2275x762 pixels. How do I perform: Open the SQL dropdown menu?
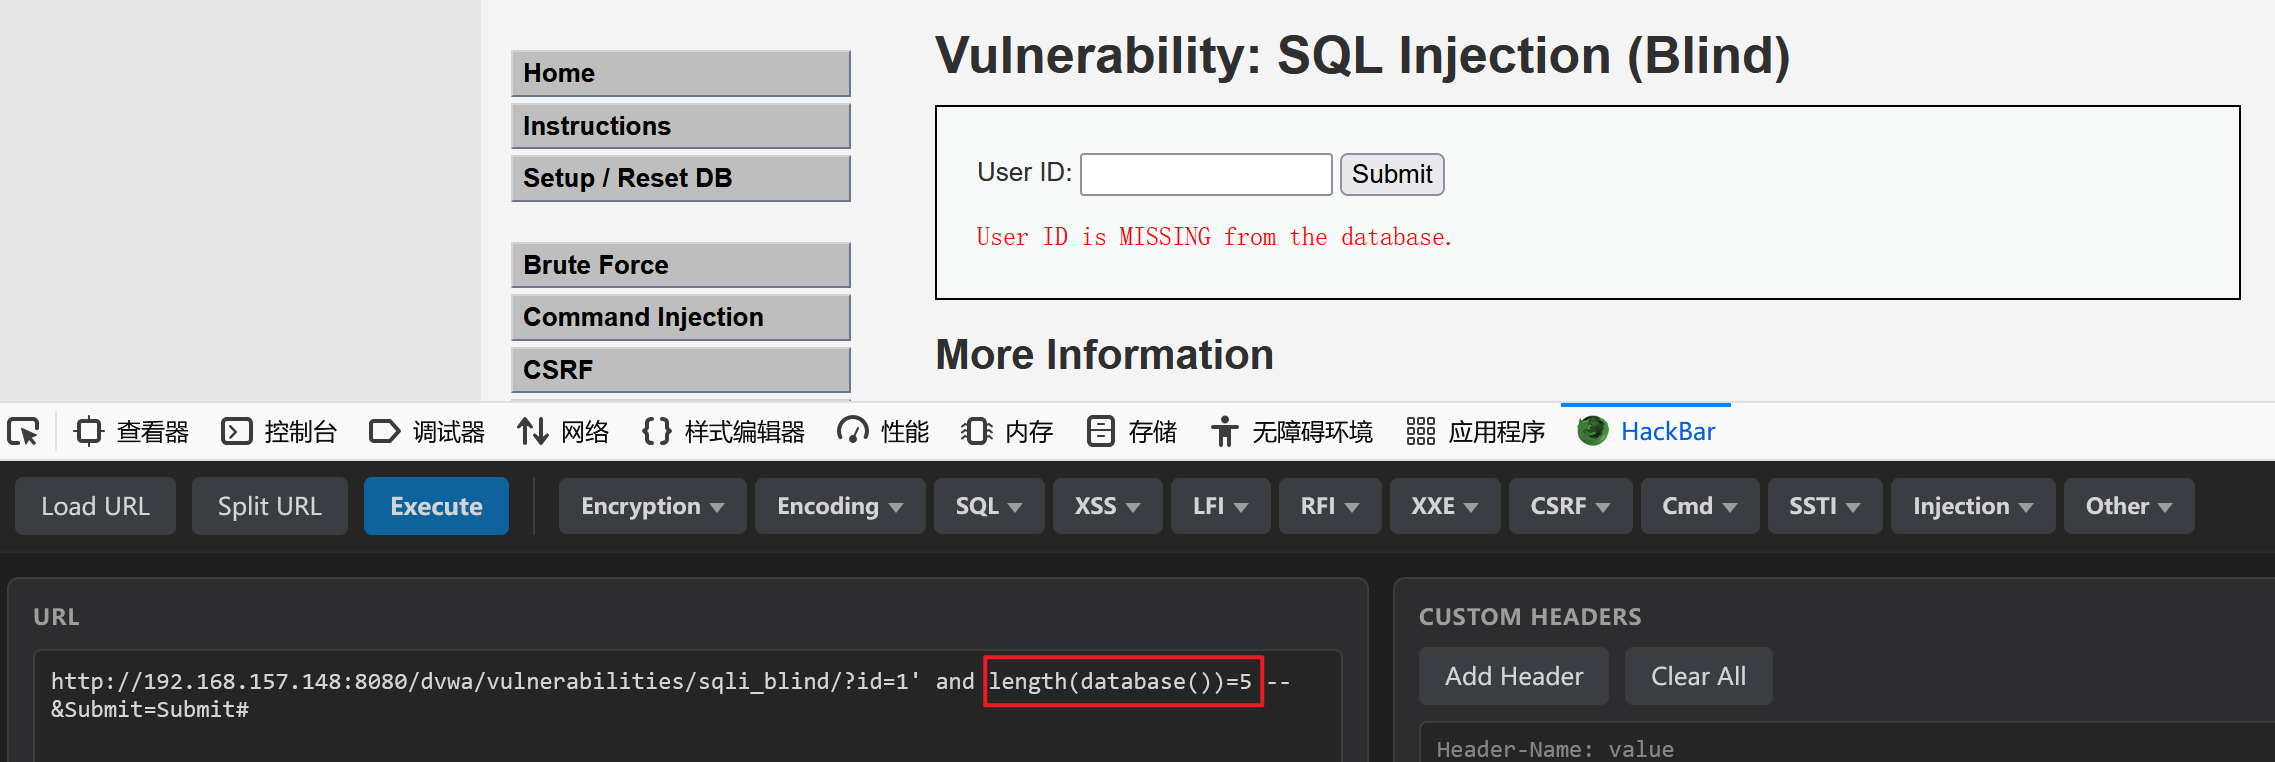pyautogui.click(x=989, y=506)
